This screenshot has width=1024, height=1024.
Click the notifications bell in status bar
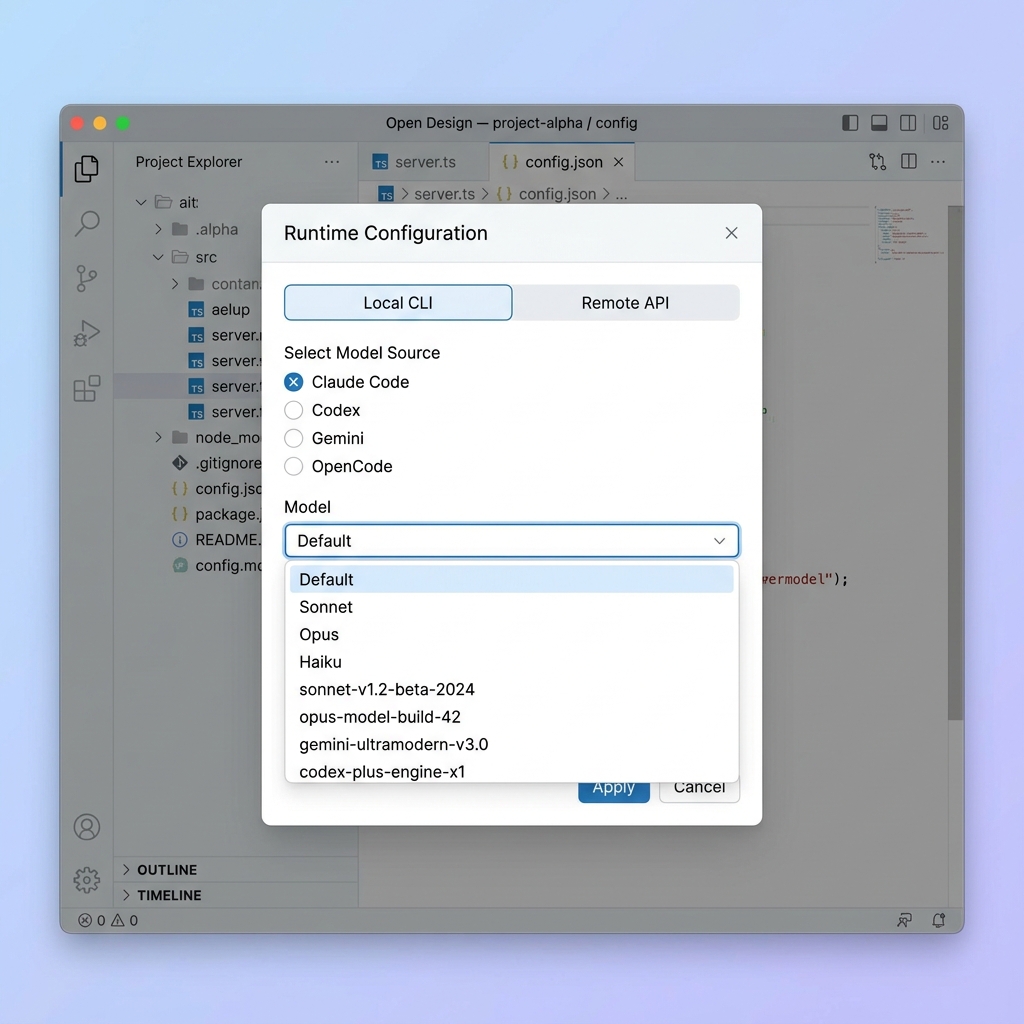(938, 920)
